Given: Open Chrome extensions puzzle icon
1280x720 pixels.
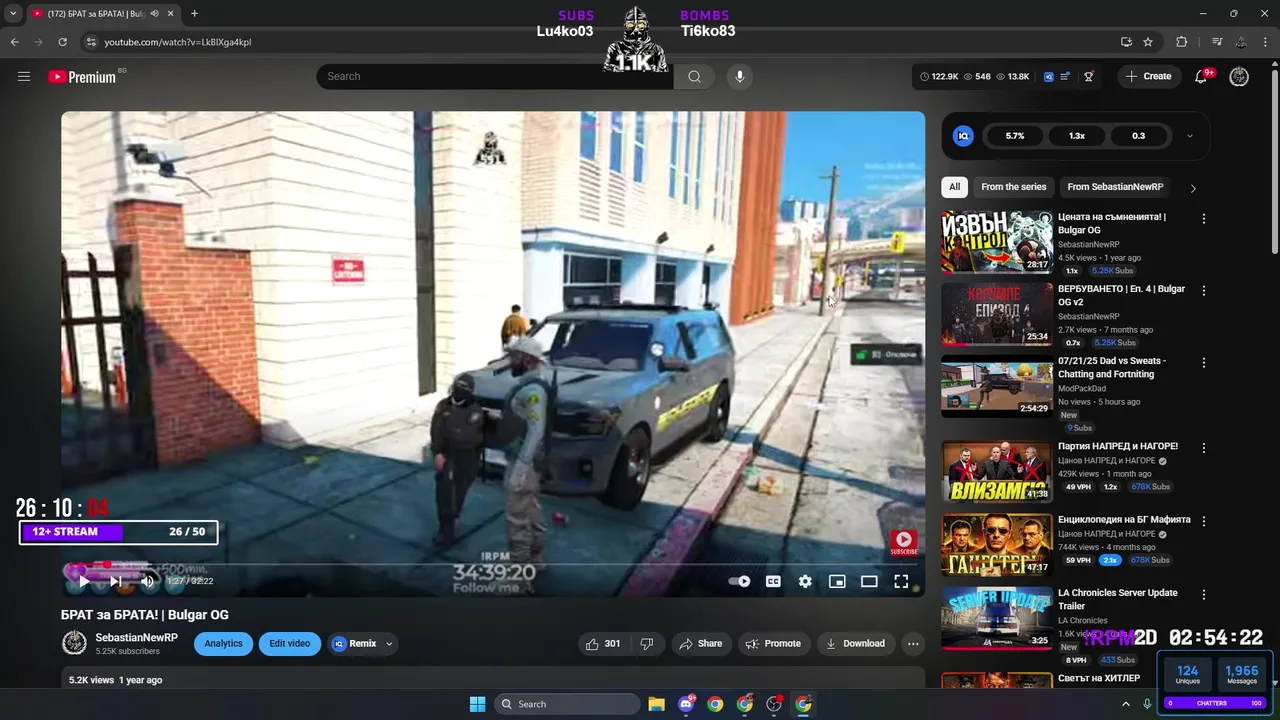Looking at the screenshot, I should [x=1182, y=42].
